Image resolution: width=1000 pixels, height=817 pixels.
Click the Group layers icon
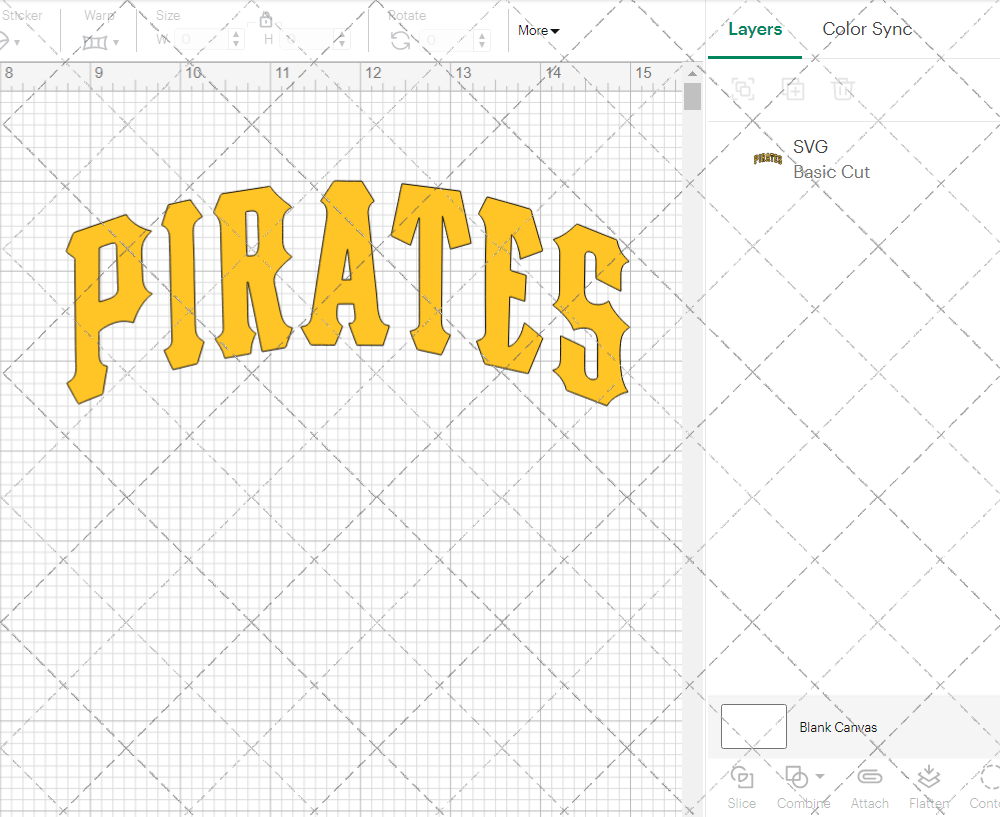(x=743, y=89)
